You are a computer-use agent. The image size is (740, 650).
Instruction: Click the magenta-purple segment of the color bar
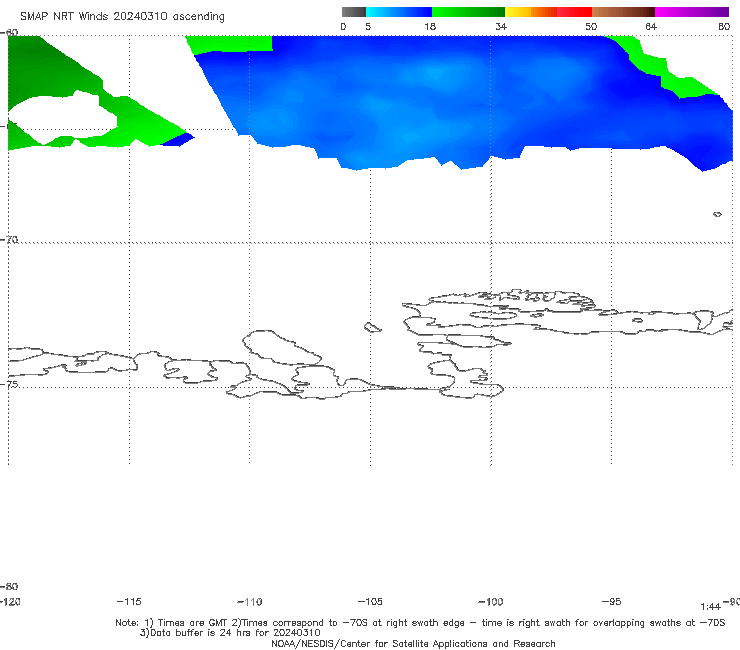click(x=692, y=12)
